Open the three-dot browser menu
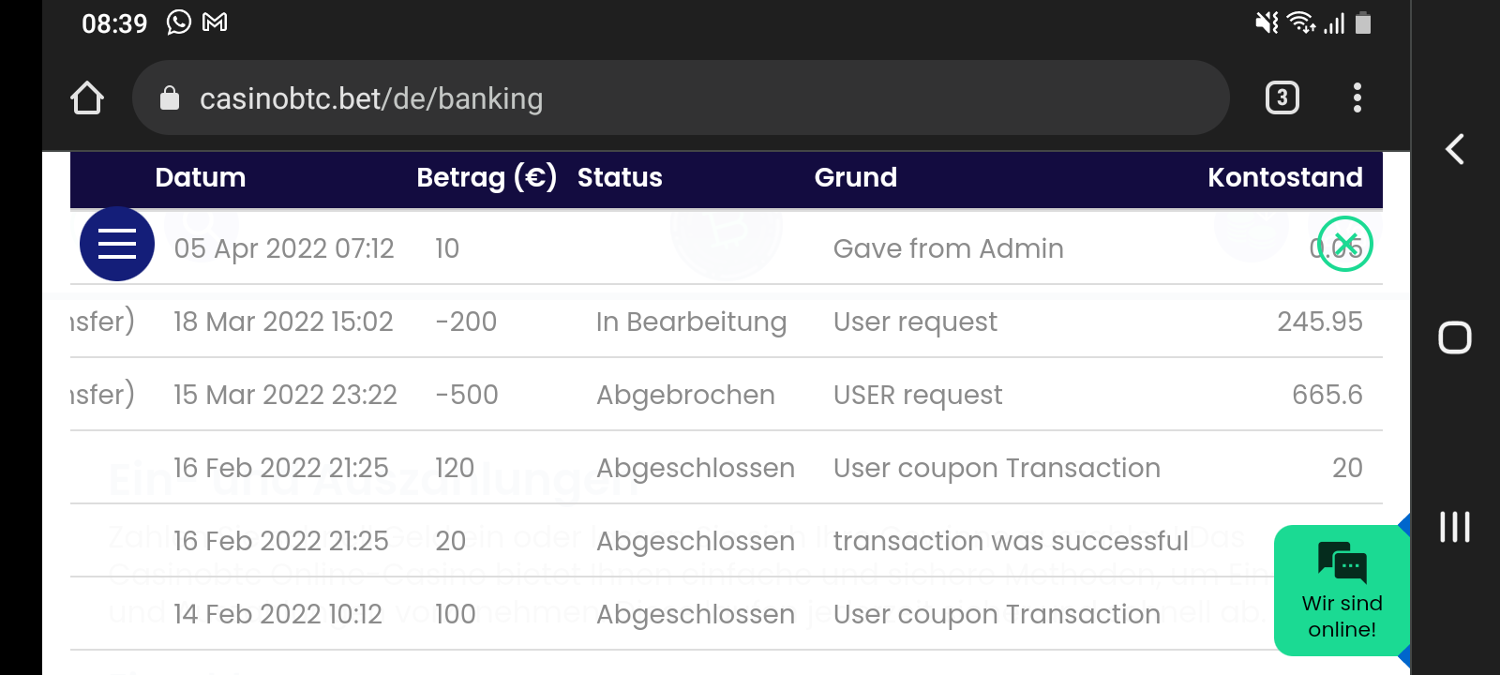 (x=1357, y=98)
